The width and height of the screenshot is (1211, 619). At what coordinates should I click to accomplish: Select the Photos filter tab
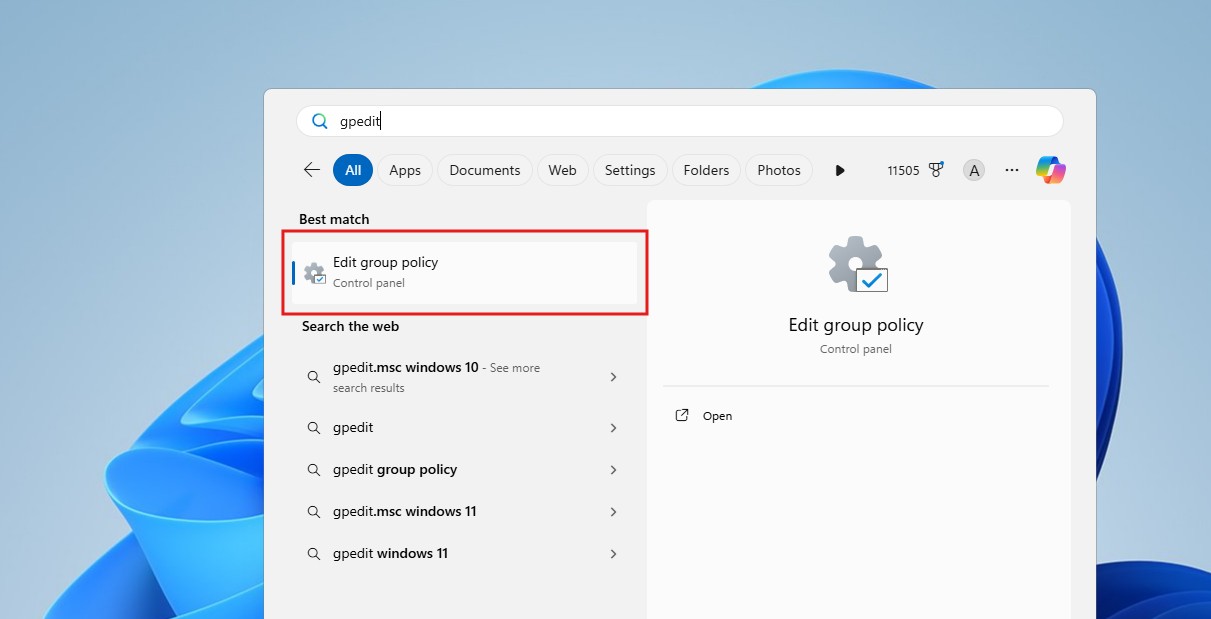tap(778, 170)
